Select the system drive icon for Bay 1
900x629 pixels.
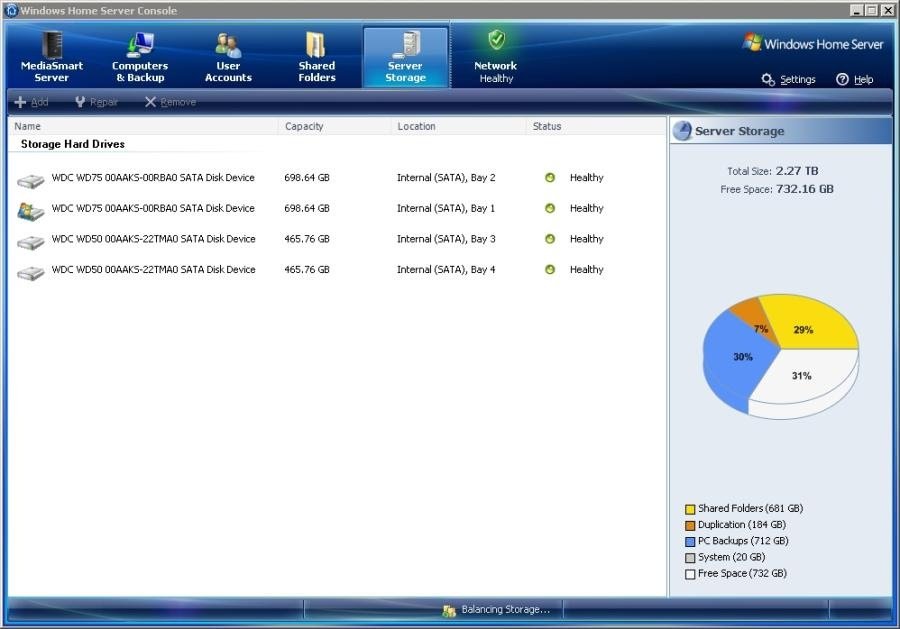coord(30,212)
